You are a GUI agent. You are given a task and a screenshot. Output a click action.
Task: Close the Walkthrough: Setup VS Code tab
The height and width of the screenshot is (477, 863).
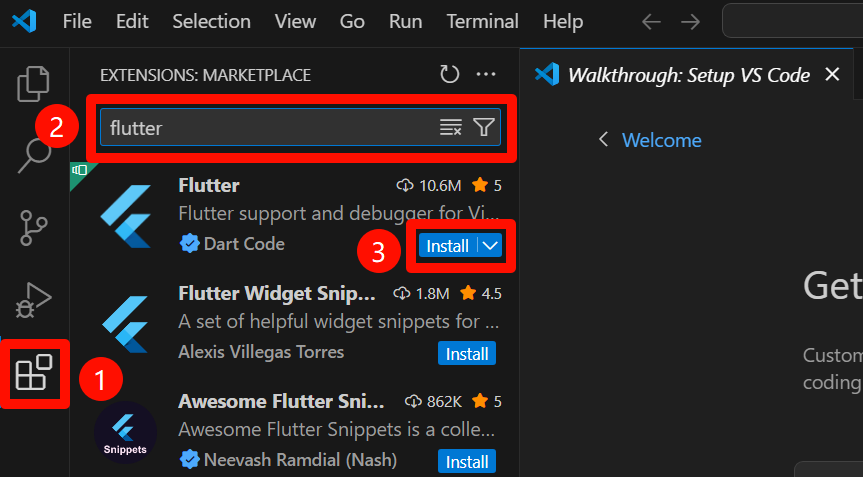pyautogui.click(x=832, y=75)
